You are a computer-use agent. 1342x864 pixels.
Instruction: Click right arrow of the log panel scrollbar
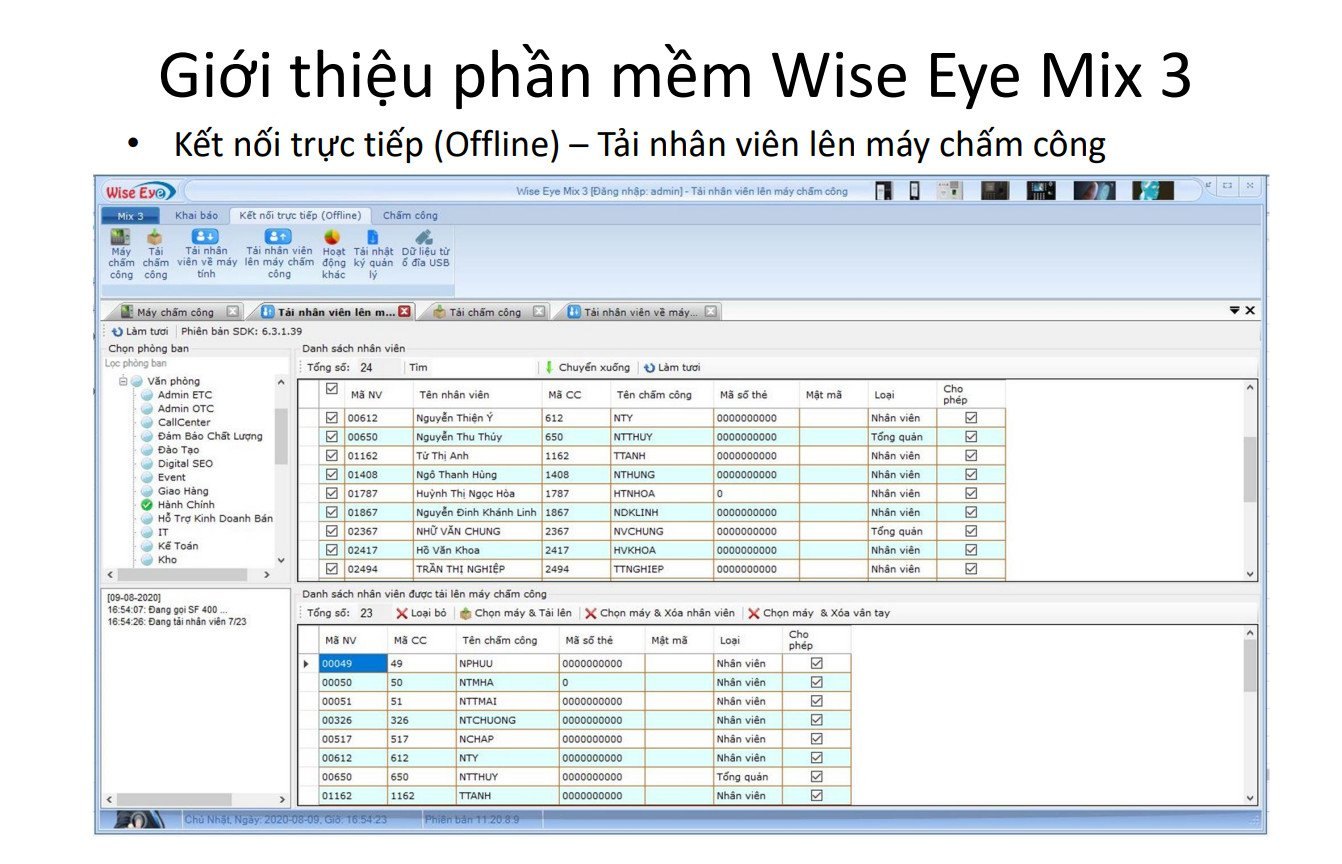pyautogui.click(x=282, y=800)
